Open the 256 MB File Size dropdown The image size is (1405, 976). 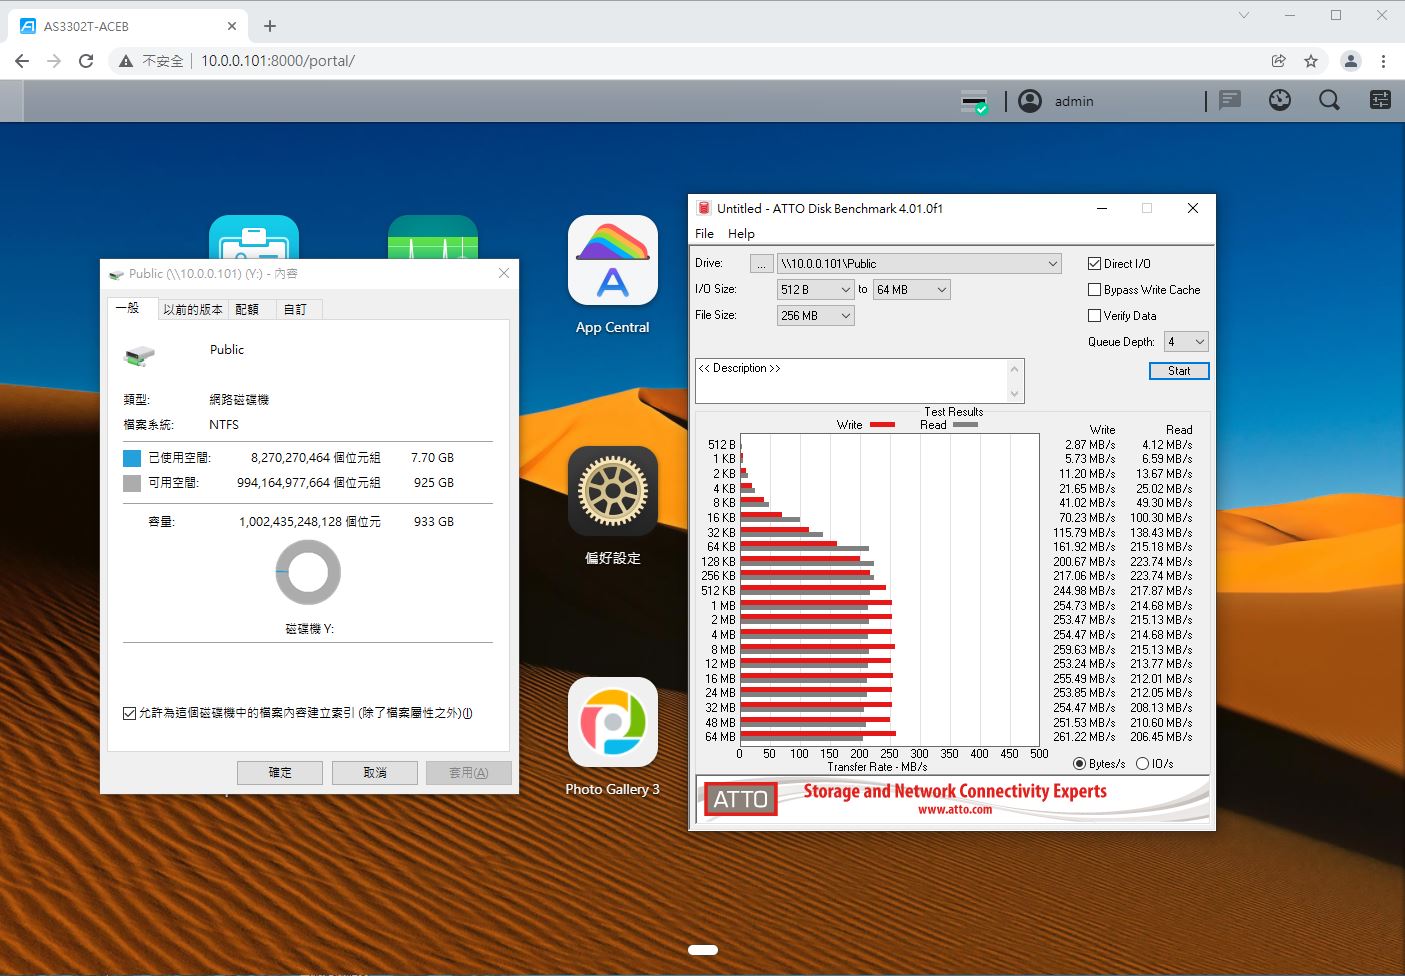click(x=815, y=316)
